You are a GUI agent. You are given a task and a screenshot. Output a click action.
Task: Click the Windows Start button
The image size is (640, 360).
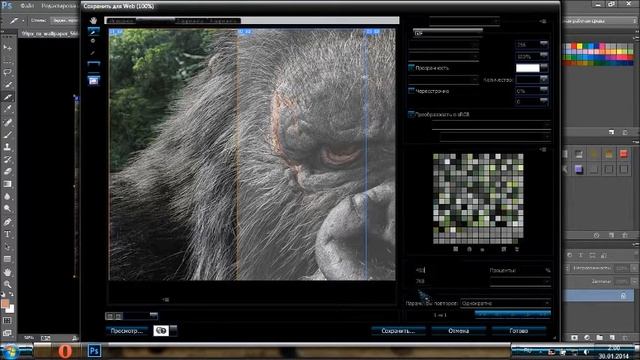(11, 351)
